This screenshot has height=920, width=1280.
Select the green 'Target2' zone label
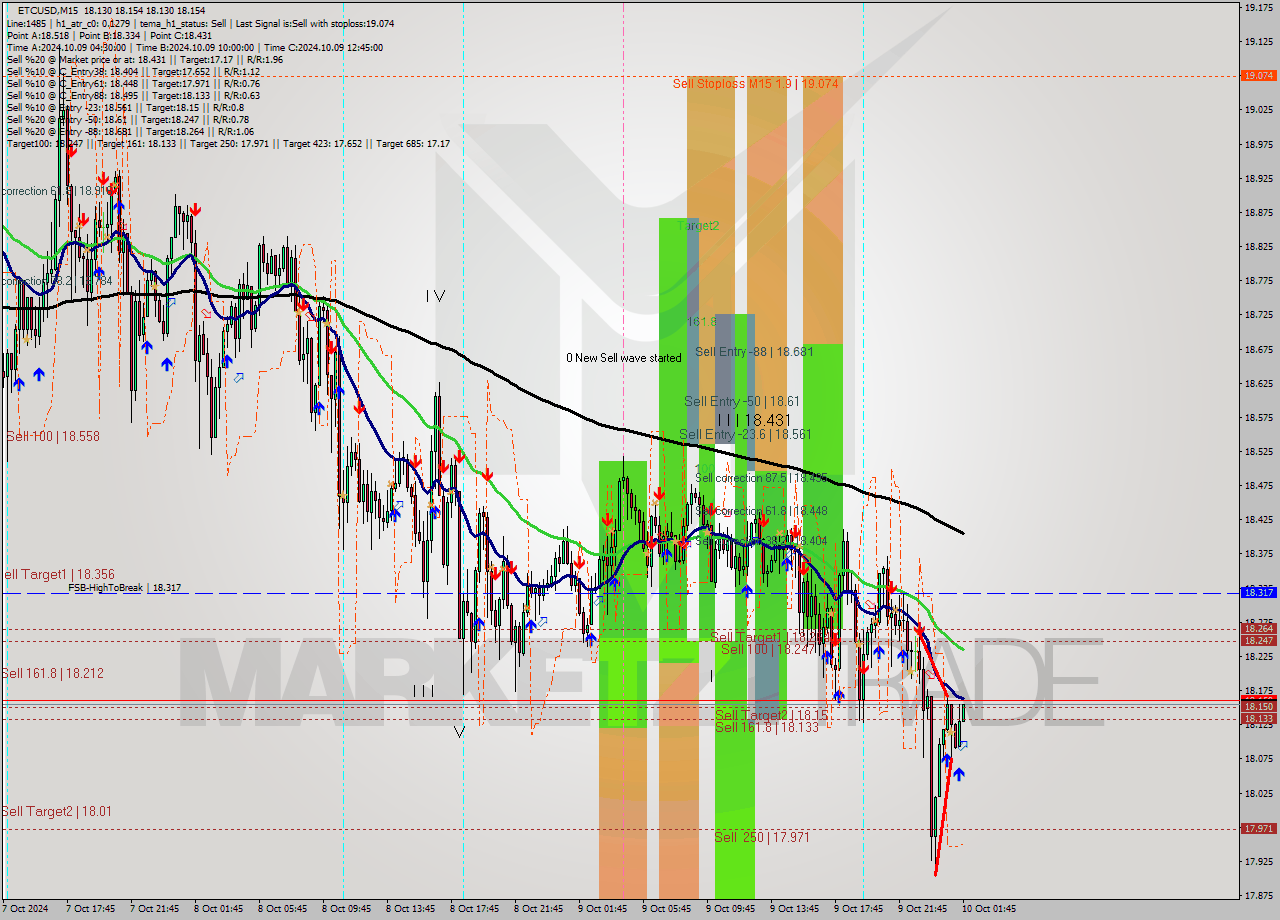click(x=698, y=226)
